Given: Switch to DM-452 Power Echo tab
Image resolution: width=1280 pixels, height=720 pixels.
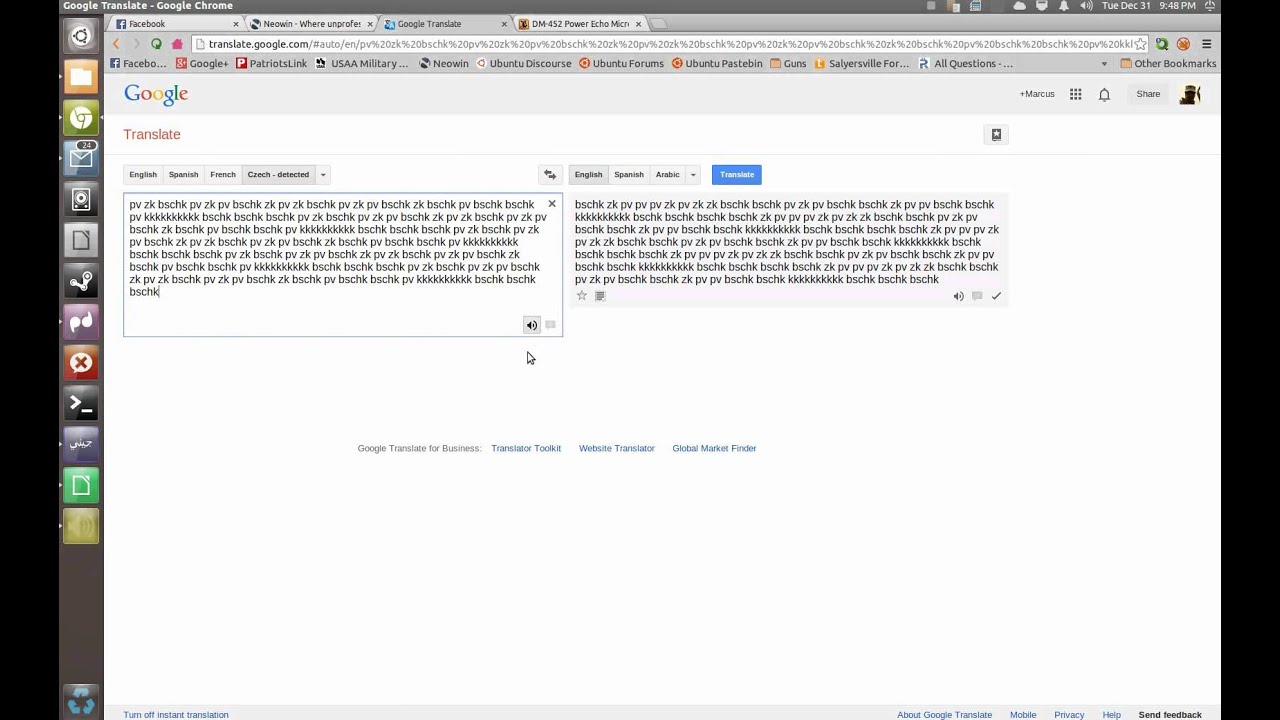Looking at the screenshot, I should [x=580, y=24].
